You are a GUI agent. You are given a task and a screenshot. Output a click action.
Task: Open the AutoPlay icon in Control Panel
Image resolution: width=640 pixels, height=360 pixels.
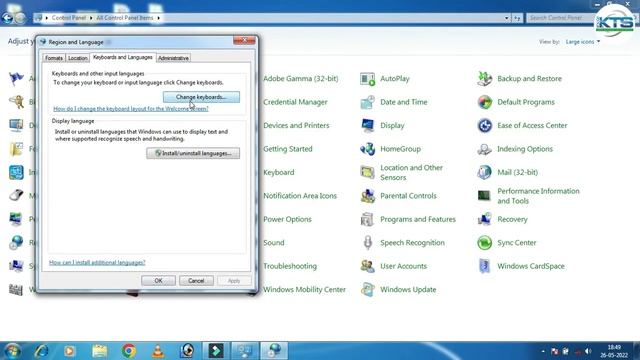pos(367,79)
